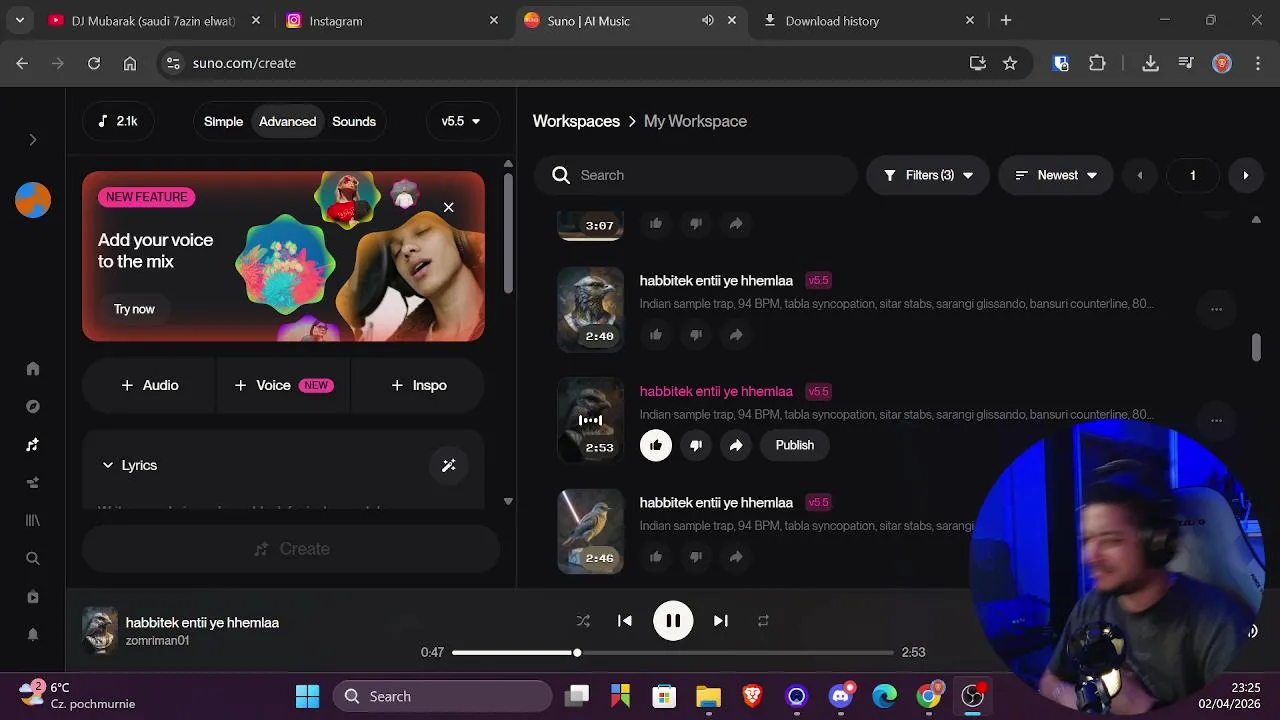
Task: Open the notifications bell in sidebar
Action: 32,635
